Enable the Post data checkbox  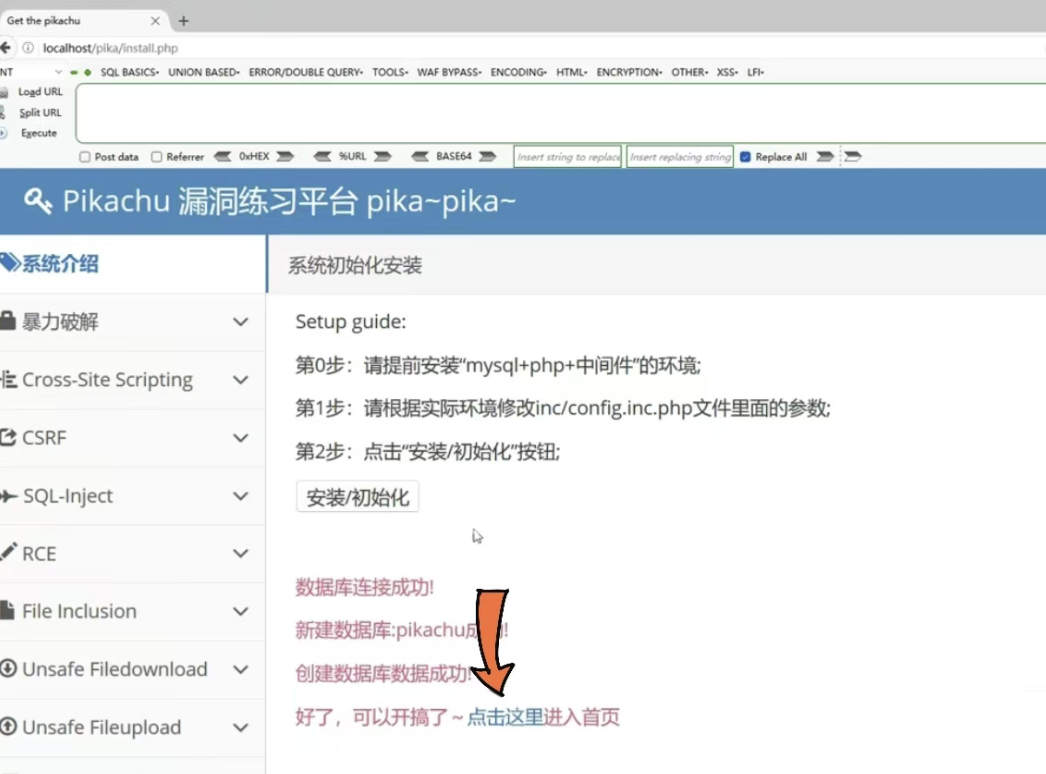coord(85,157)
